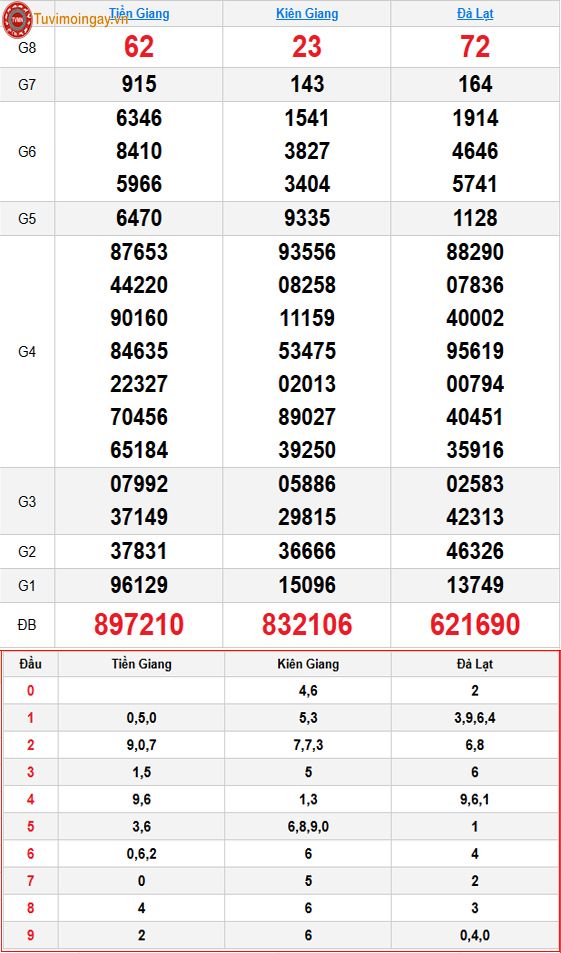Click G7 number 915
Image resolution: width=561 pixels, height=953 pixels.
click(139, 84)
